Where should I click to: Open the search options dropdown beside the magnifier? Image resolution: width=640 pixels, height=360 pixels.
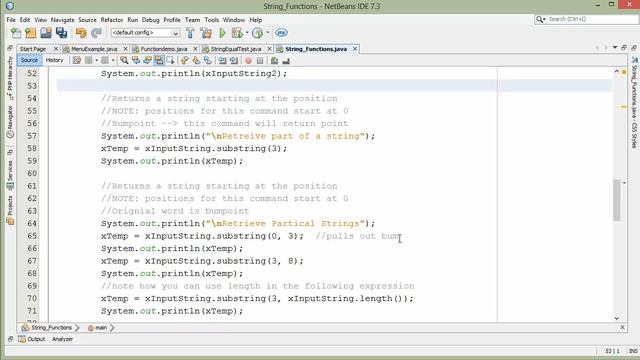(544, 19)
